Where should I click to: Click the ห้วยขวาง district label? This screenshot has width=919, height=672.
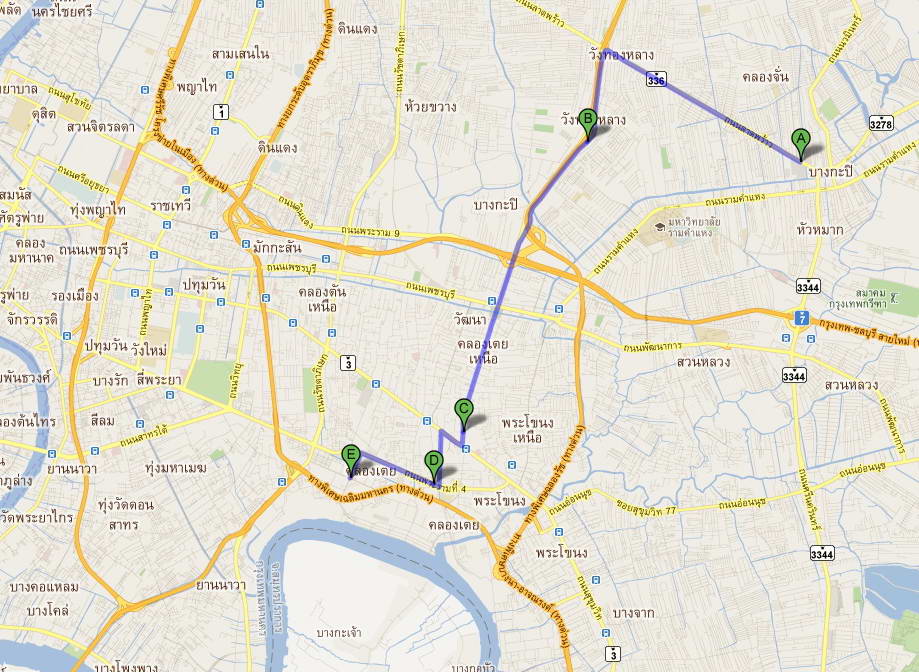point(430,107)
